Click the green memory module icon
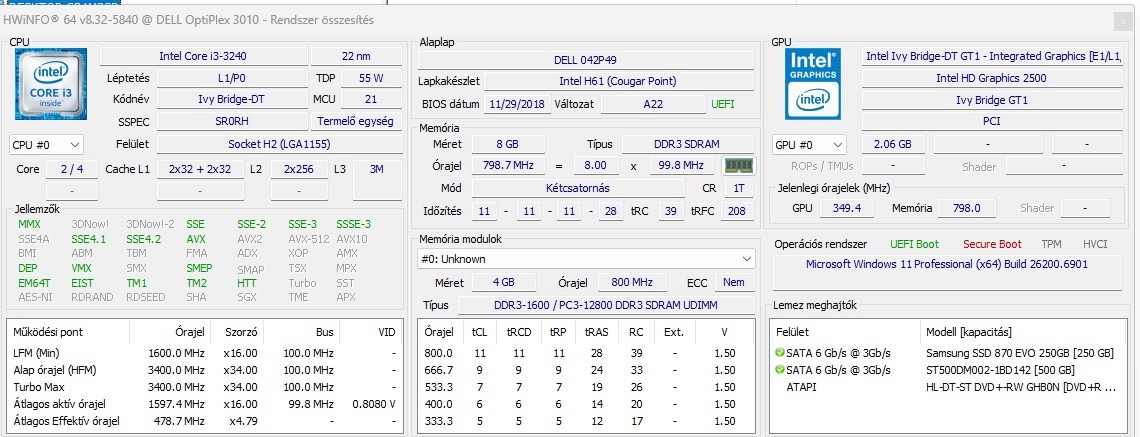This screenshot has width=1140, height=437. point(738,165)
